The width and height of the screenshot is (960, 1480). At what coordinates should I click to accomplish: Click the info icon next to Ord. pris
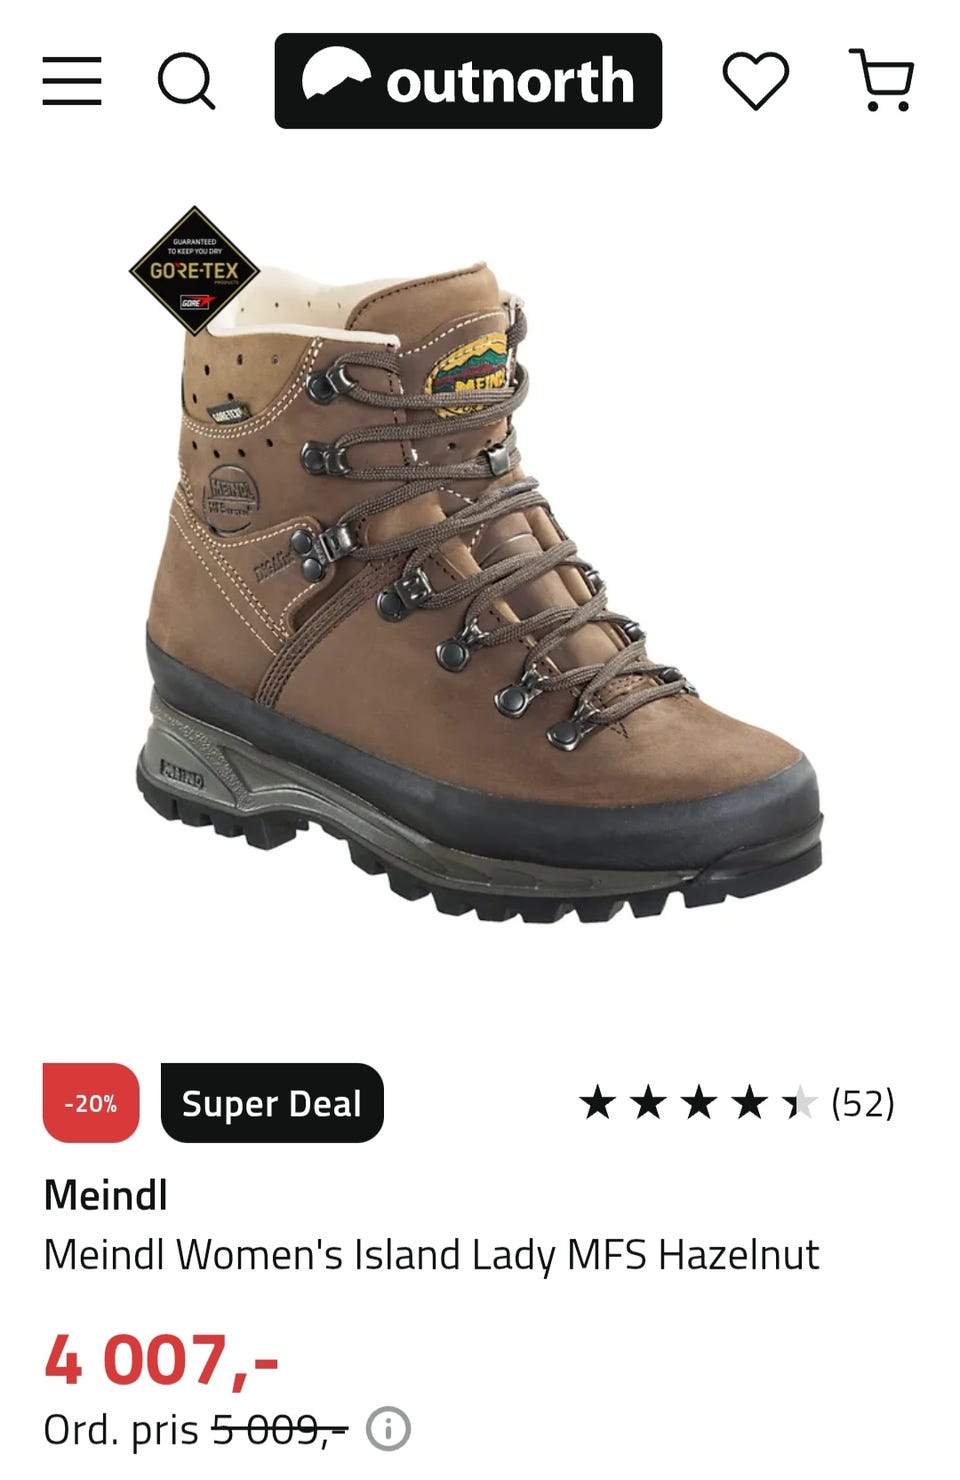click(x=388, y=1429)
